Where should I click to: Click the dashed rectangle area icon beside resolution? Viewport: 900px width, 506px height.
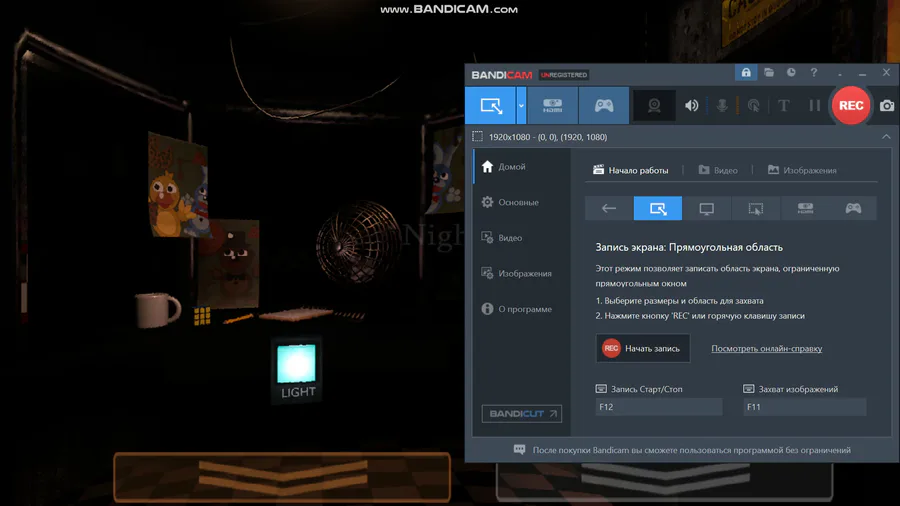click(x=478, y=137)
